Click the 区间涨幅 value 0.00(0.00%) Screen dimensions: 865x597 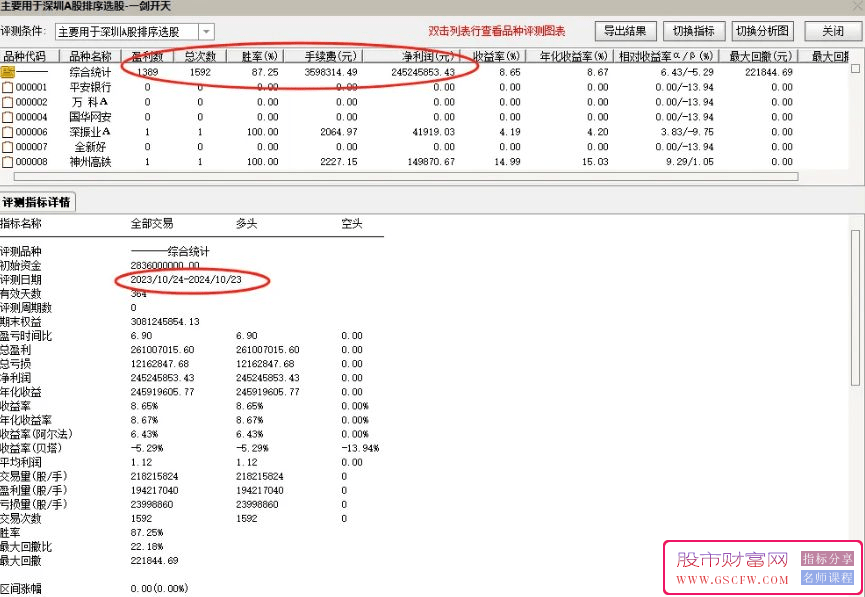(159, 589)
